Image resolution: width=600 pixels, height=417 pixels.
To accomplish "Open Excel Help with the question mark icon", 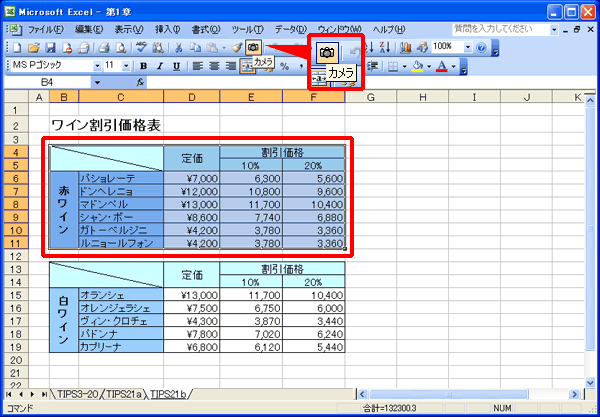I will tap(481, 47).
